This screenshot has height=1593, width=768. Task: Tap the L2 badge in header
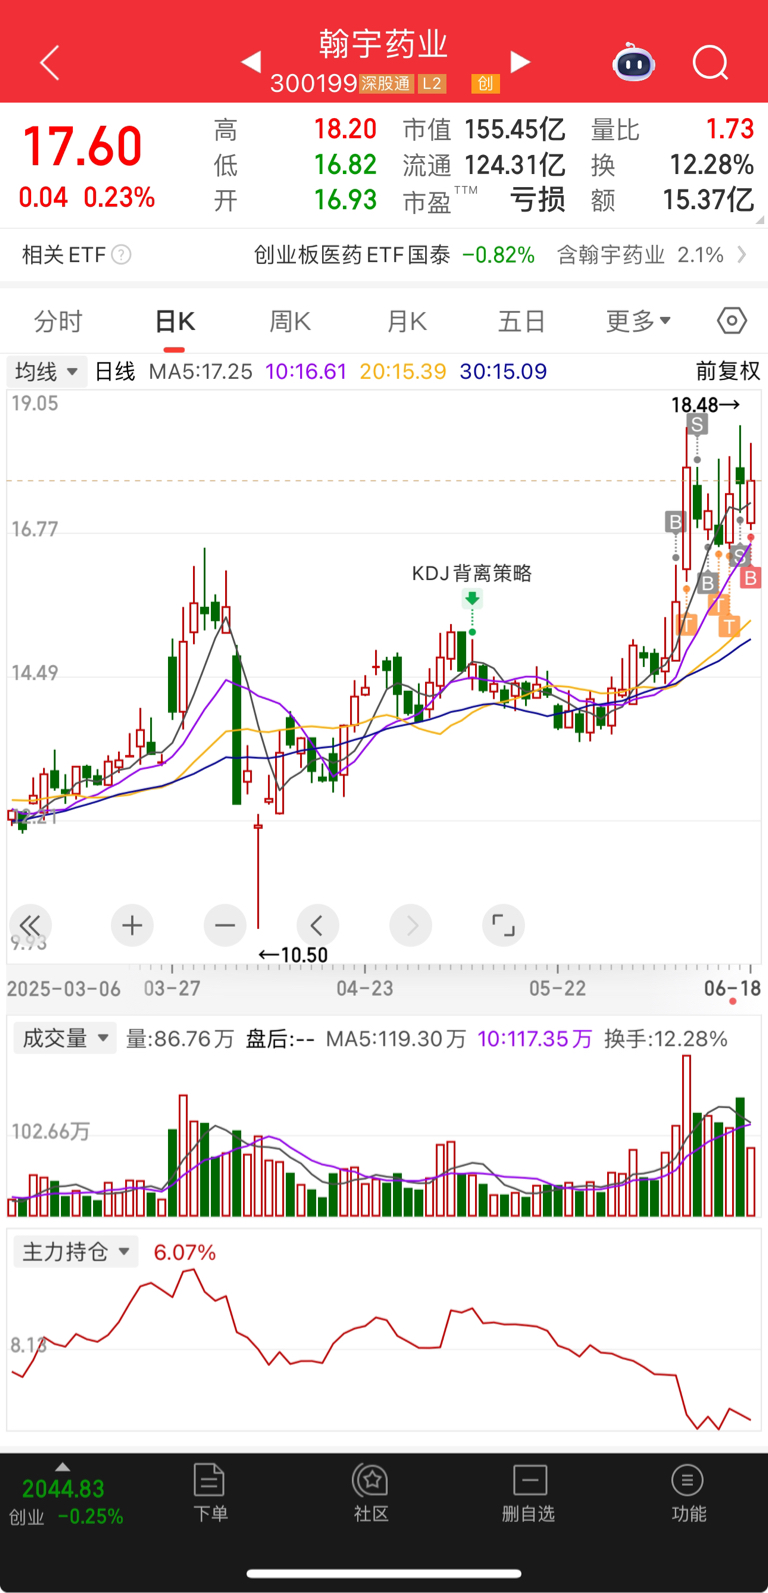click(x=432, y=84)
